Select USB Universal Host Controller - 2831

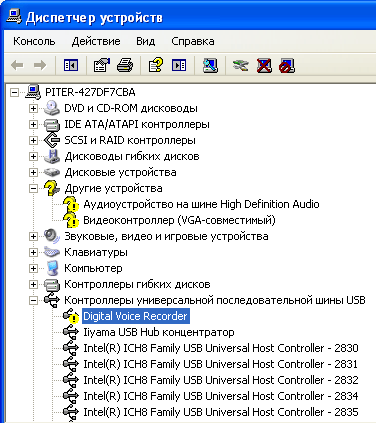(221, 364)
